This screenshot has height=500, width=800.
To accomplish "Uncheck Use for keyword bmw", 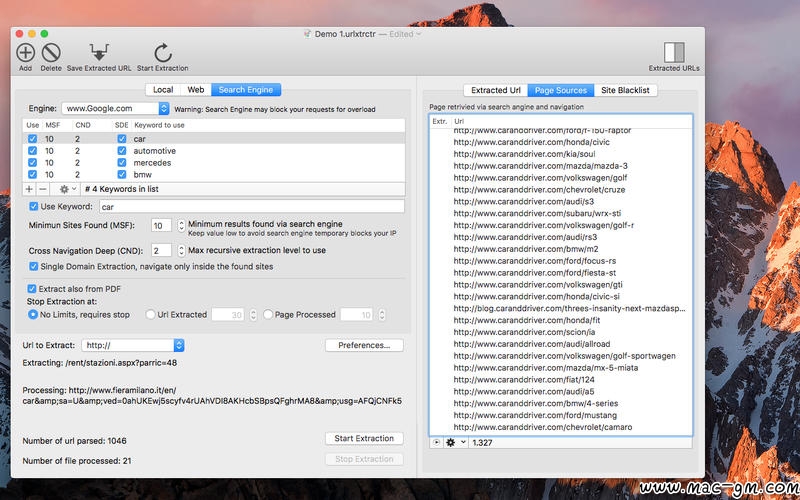I will (33, 174).
